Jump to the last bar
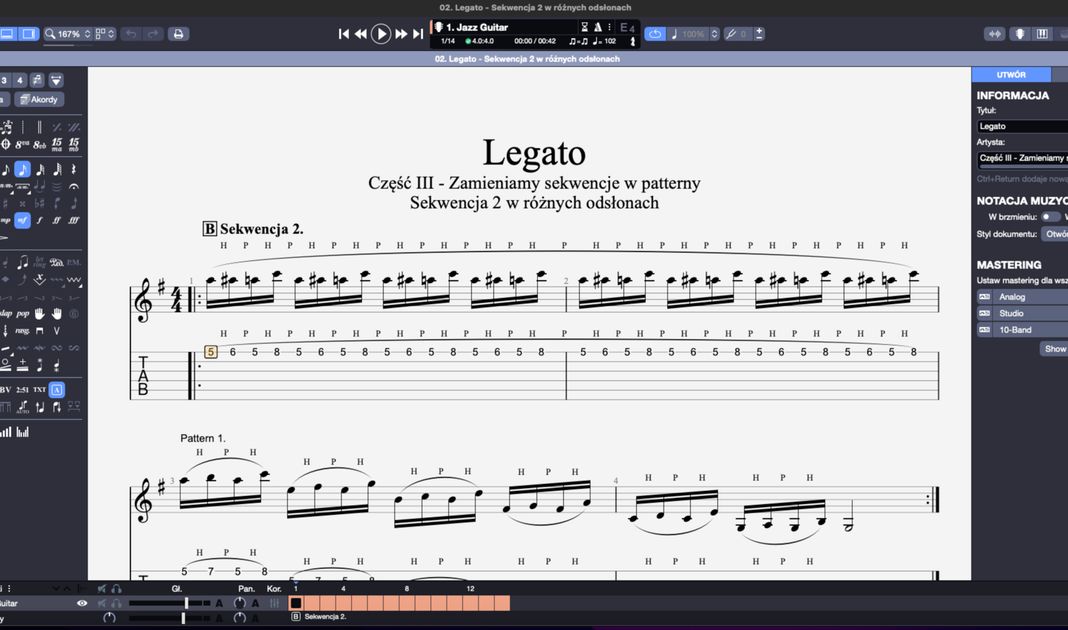The image size is (1068, 630). (x=418, y=34)
